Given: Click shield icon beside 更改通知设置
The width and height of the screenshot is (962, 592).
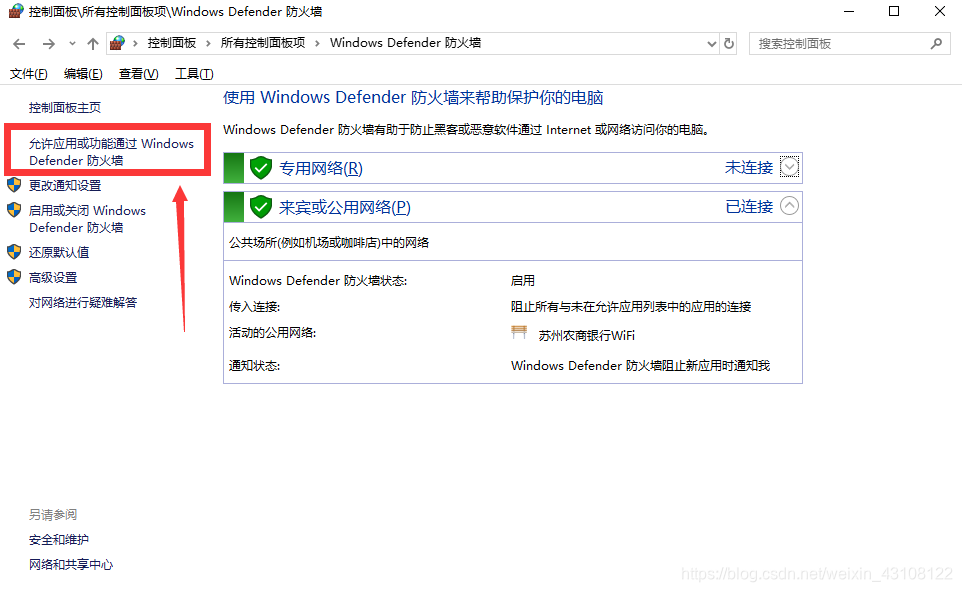Looking at the screenshot, I should point(14,185).
